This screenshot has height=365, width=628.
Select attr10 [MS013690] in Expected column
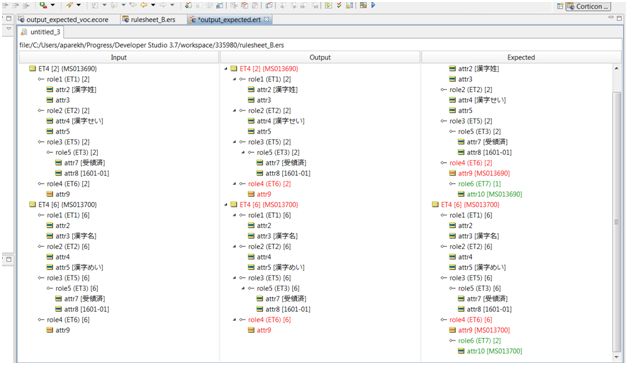pyautogui.click(x=494, y=194)
